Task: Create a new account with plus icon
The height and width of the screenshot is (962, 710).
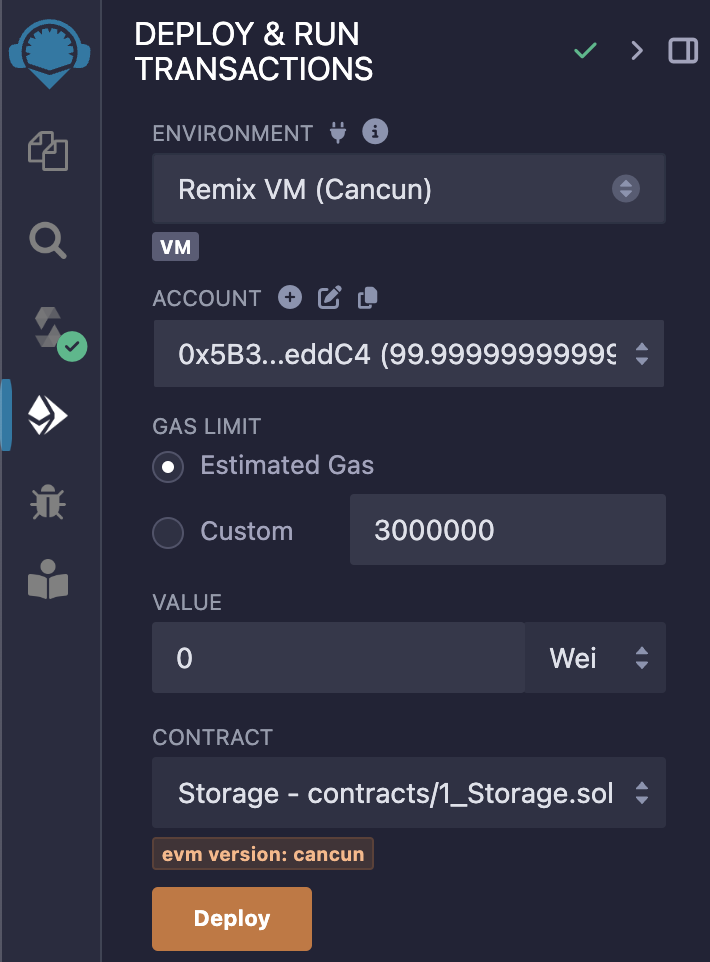Action: (290, 298)
